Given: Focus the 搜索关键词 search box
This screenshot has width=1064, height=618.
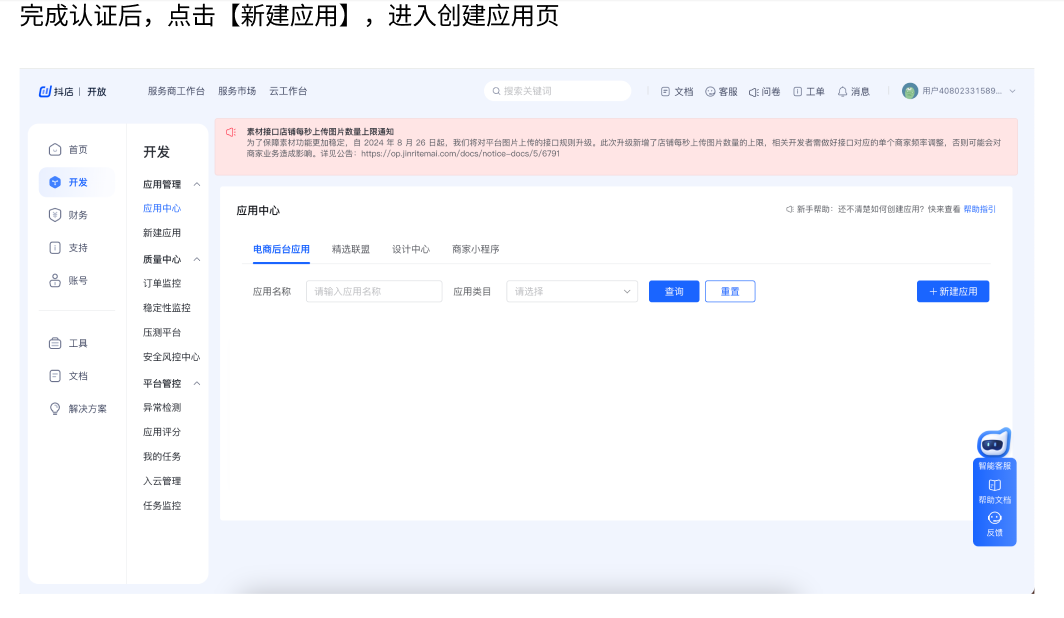Looking at the screenshot, I should pos(558,91).
